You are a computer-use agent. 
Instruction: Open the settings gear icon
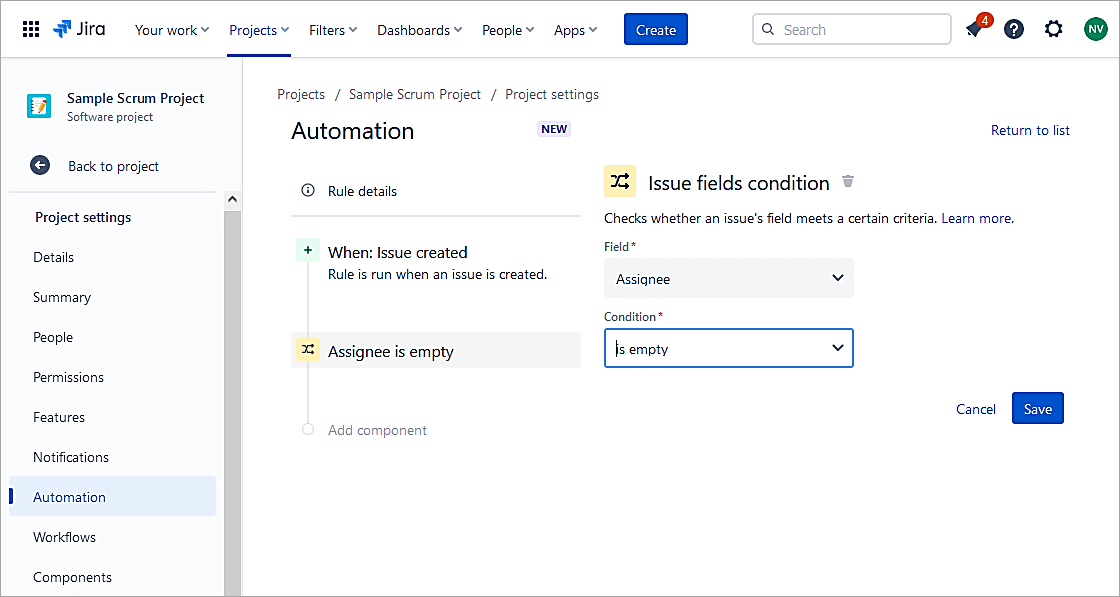1054,30
